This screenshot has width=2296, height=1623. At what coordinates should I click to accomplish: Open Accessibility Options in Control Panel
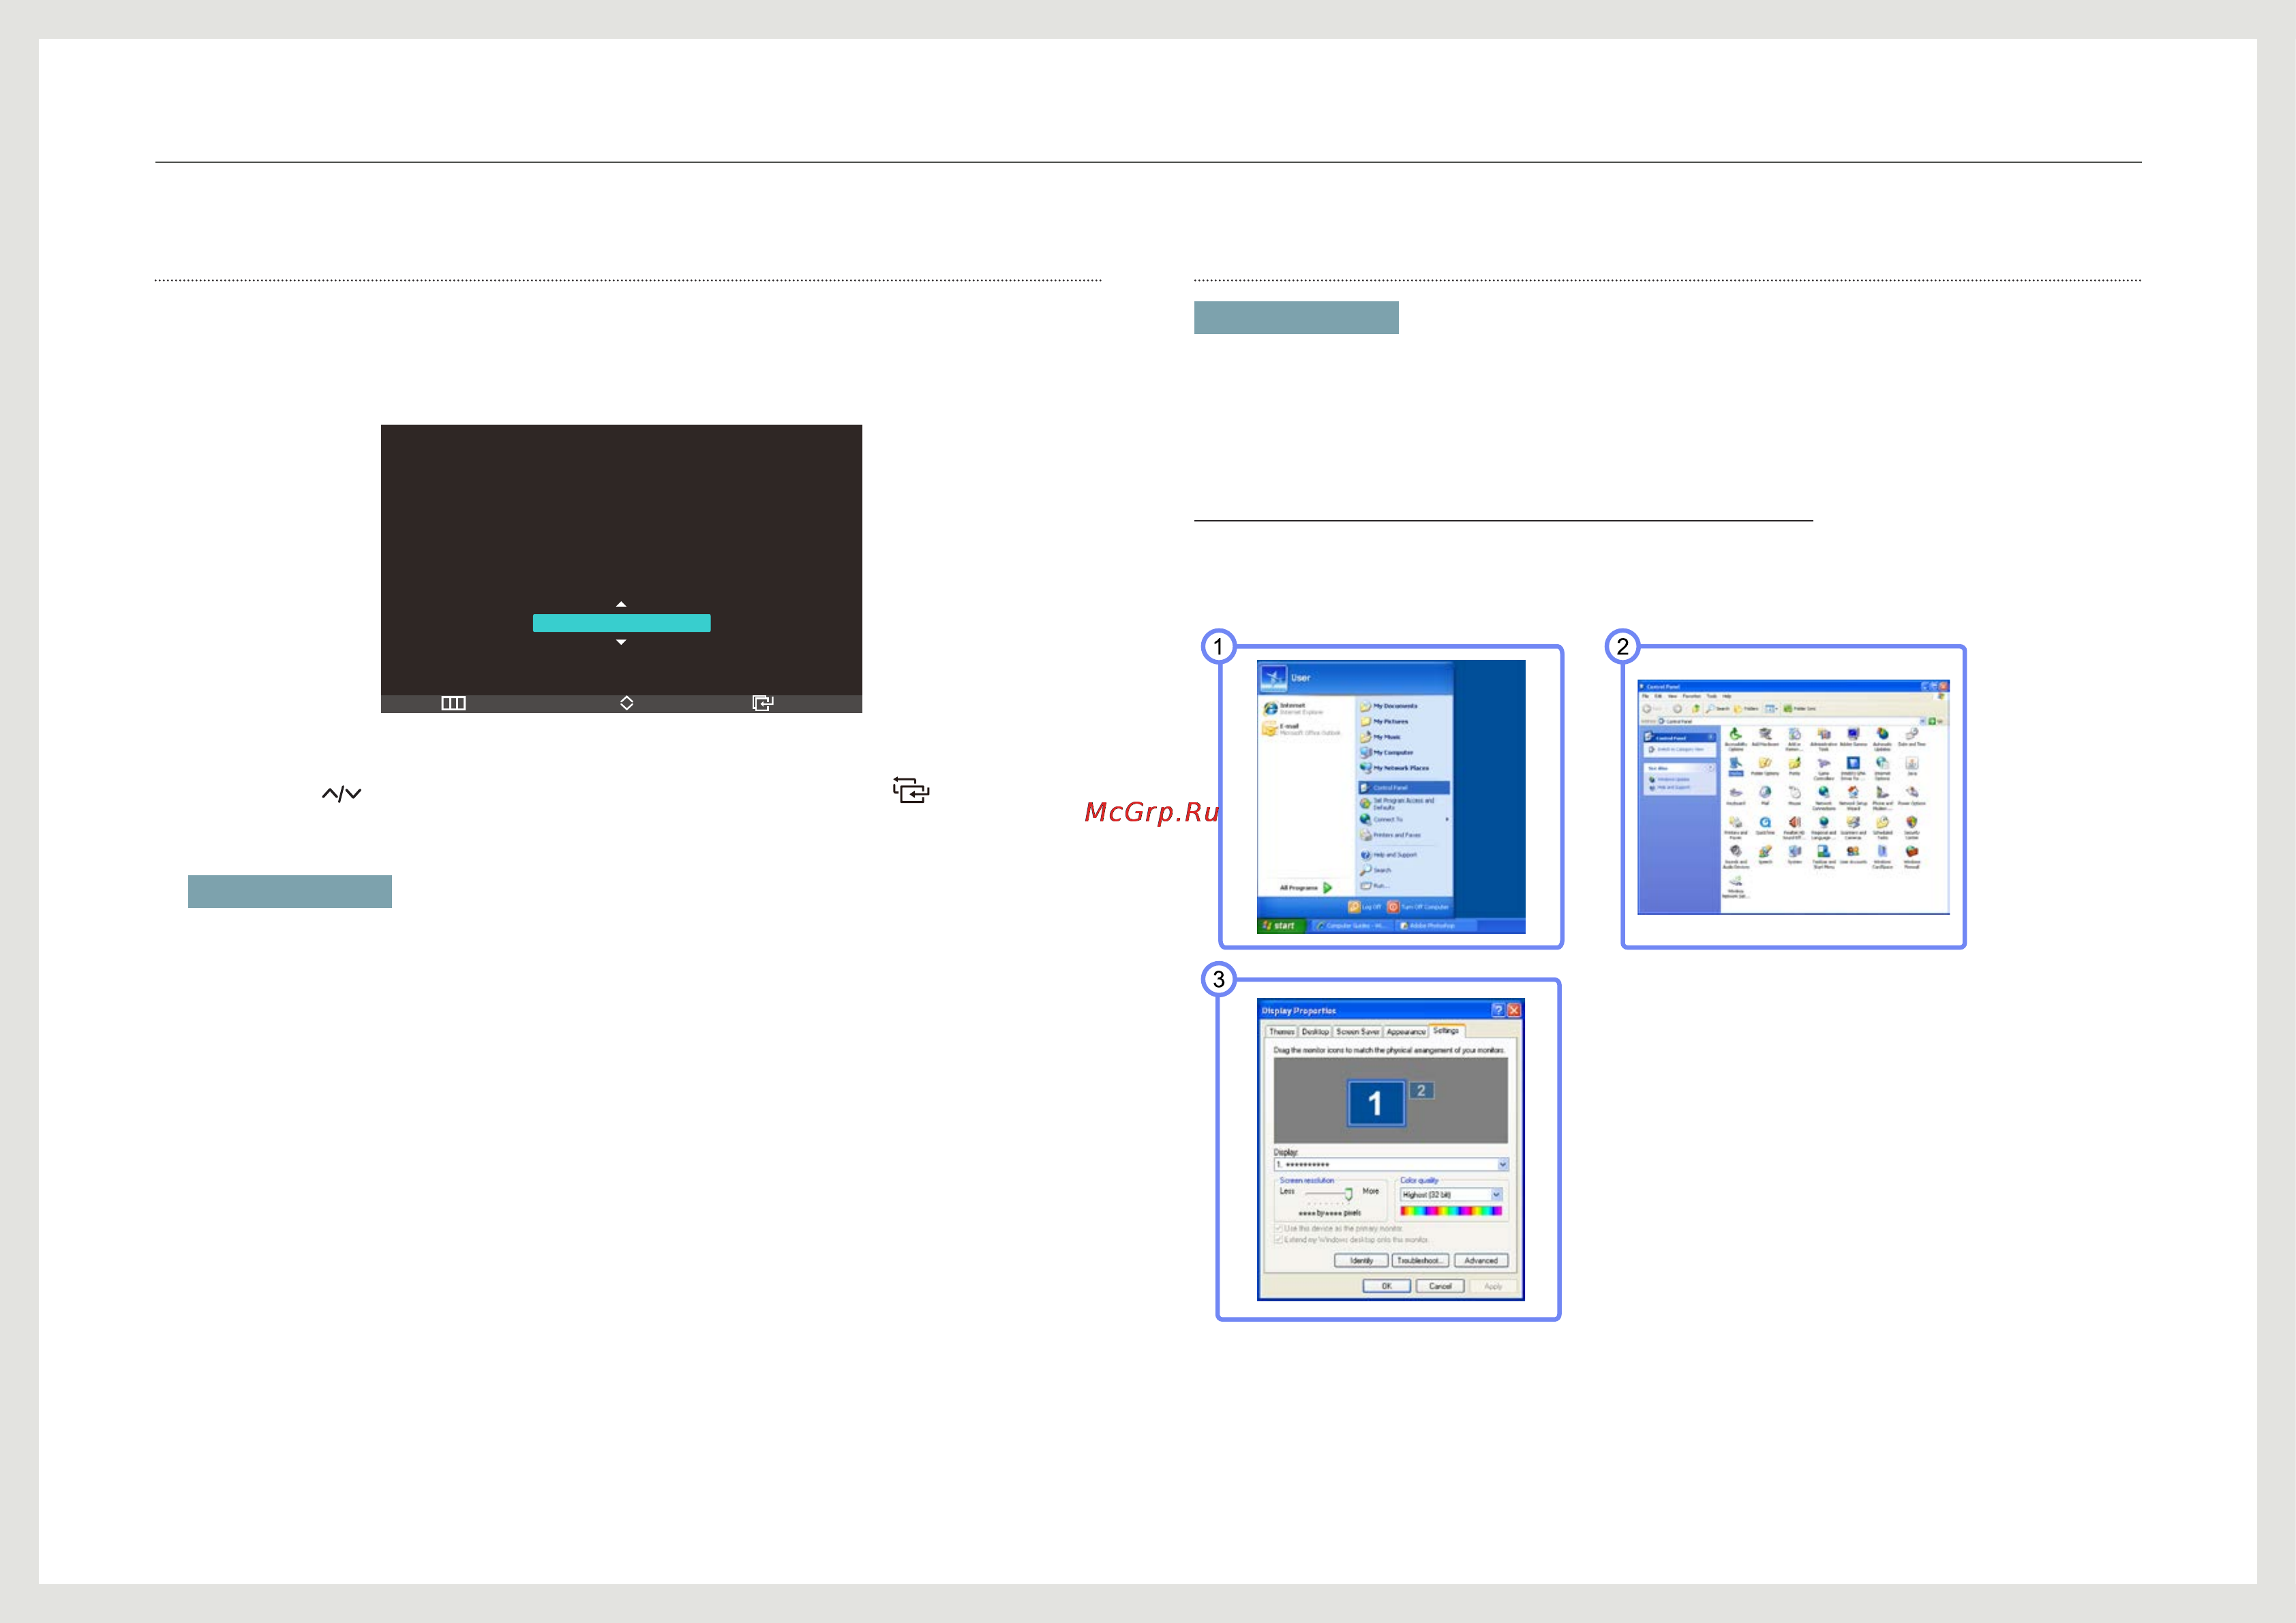point(1736,739)
